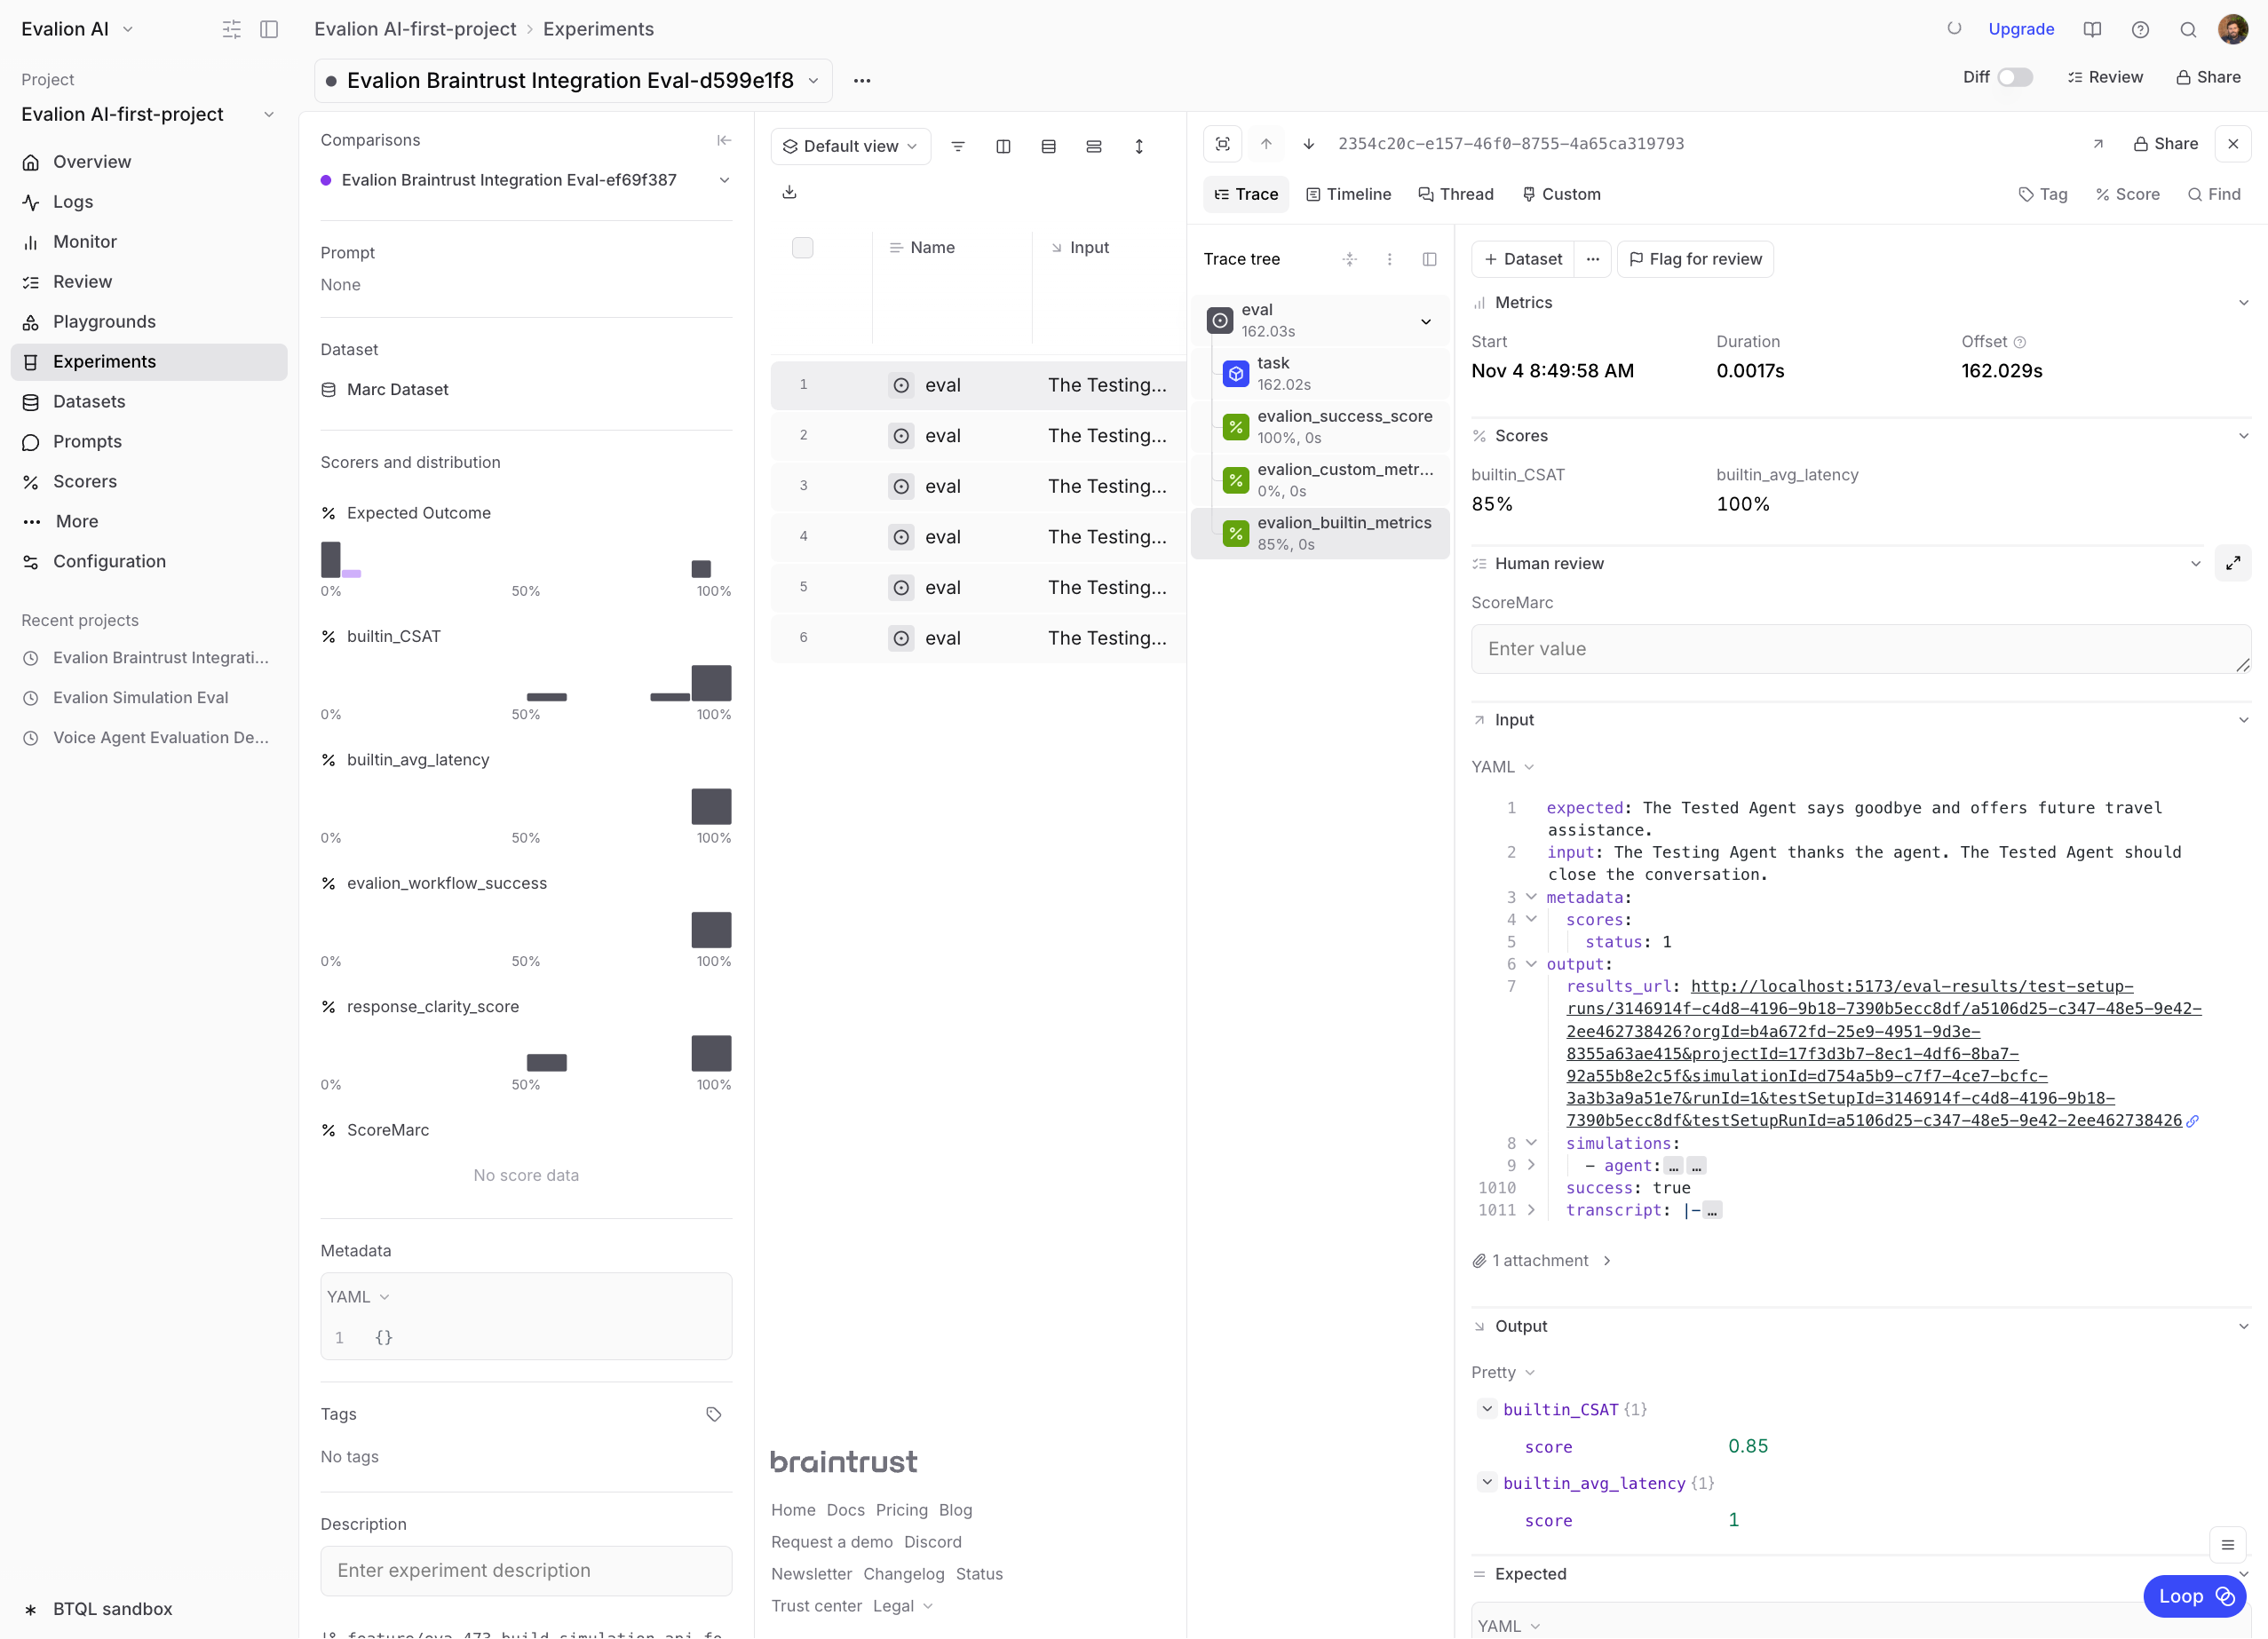Expand the comparison experiment dropdown
This screenshot has height=1639, width=2268.
[x=724, y=180]
